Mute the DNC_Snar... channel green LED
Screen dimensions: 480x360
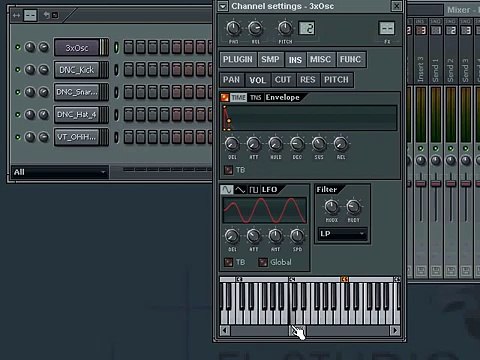(18, 92)
